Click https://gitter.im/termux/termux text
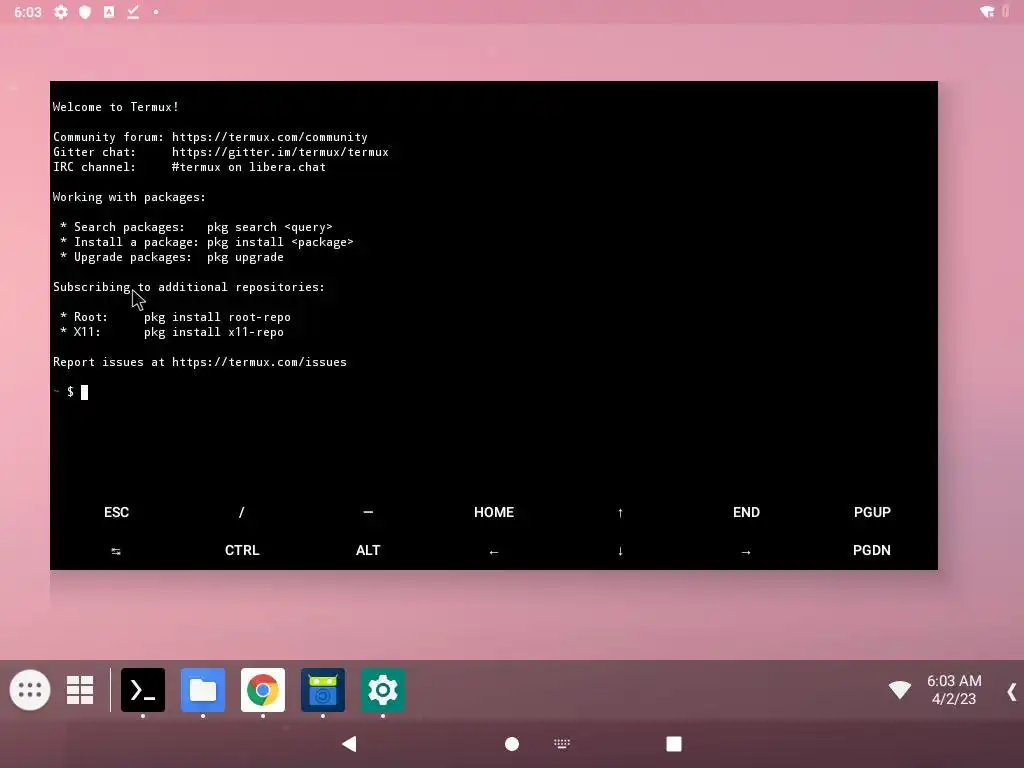The height and width of the screenshot is (768, 1024). click(x=280, y=152)
